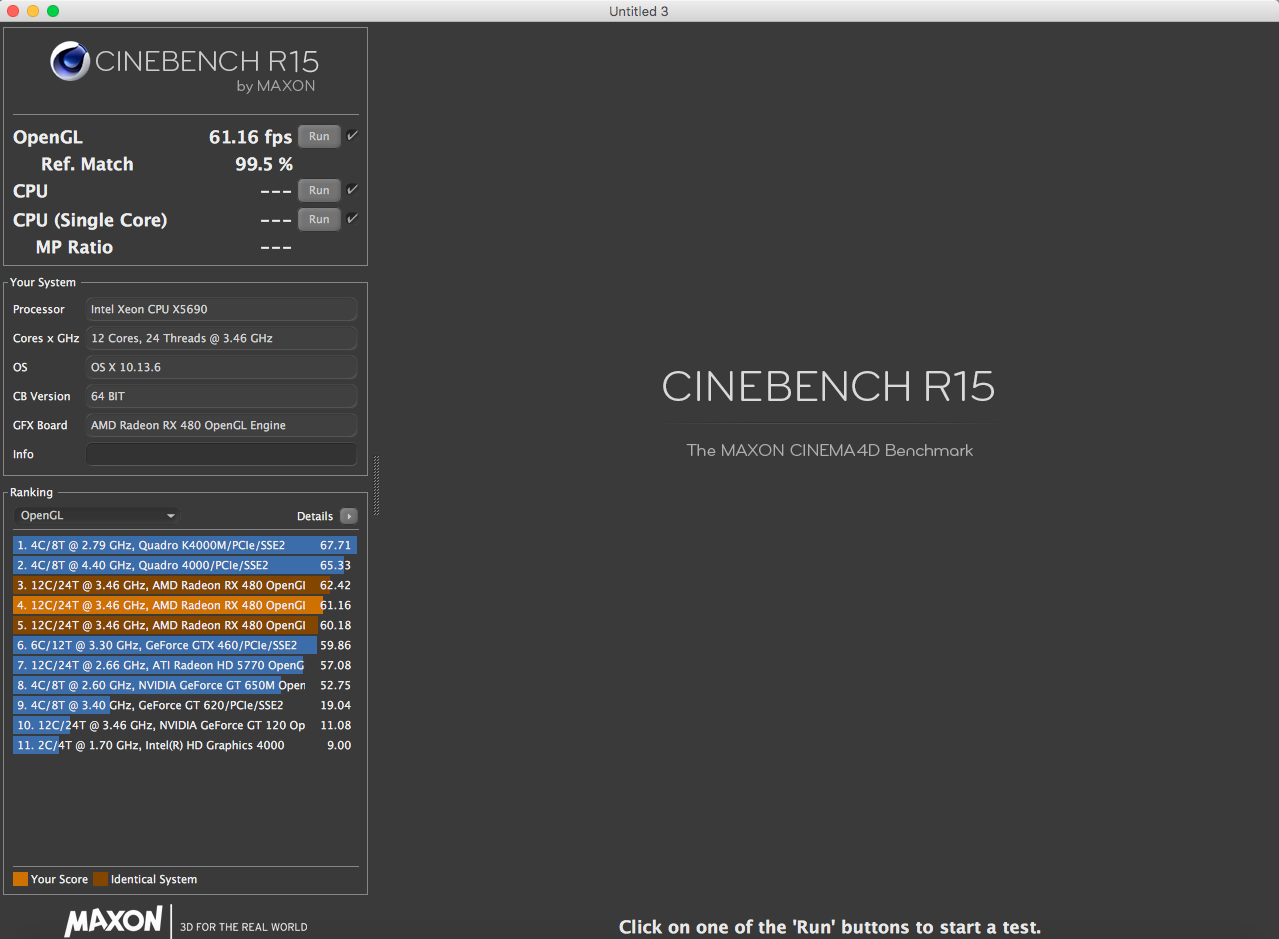Click the Untitled 3 window title
Screen dimensions: 1279x939
click(x=639, y=11)
